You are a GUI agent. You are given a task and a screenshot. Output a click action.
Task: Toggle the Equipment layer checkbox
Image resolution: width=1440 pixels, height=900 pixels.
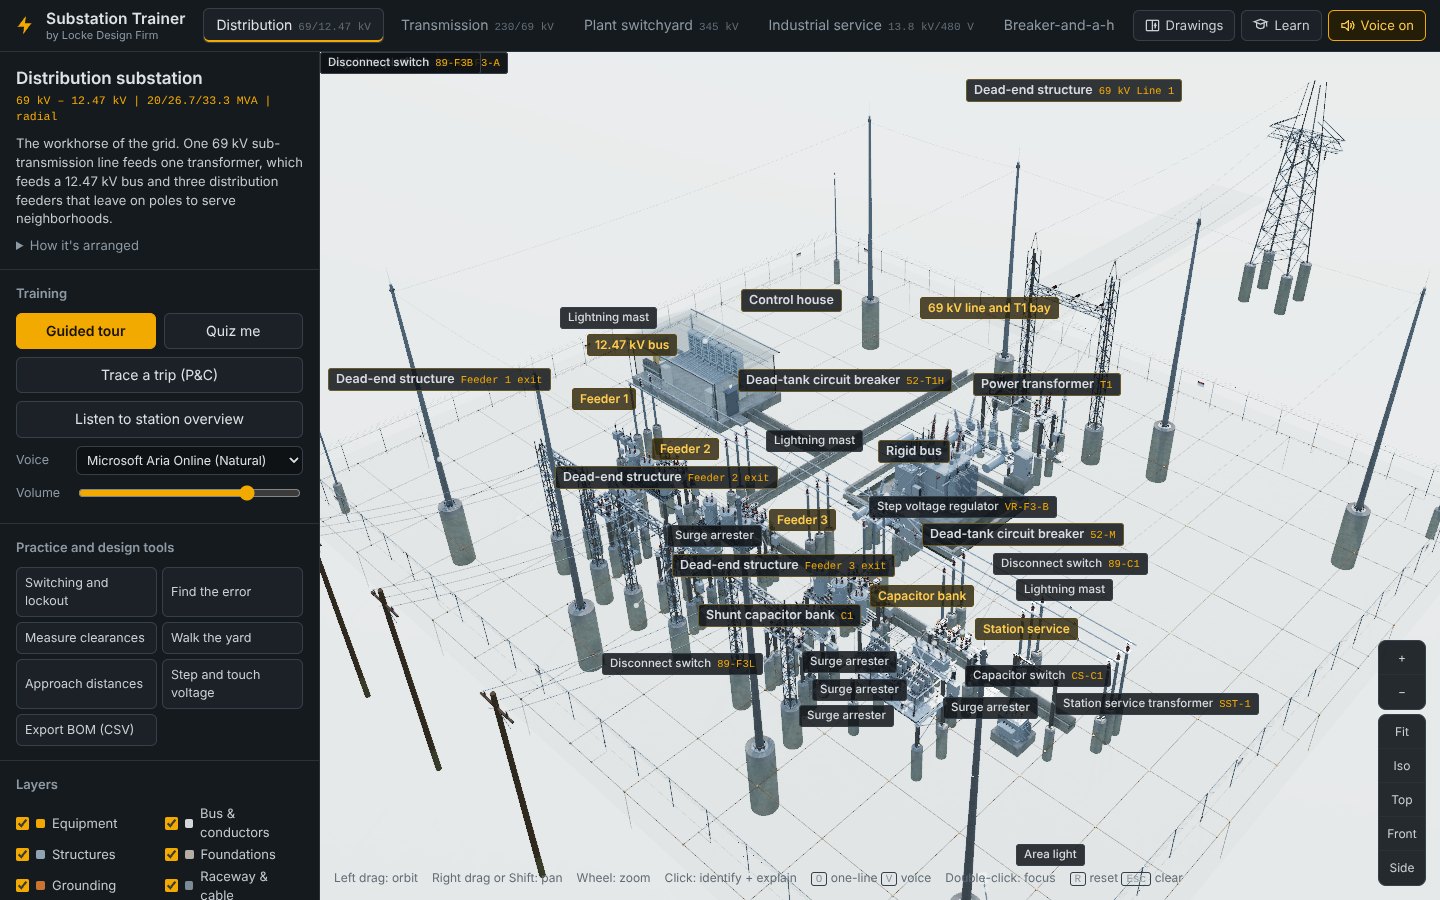click(22, 824)
